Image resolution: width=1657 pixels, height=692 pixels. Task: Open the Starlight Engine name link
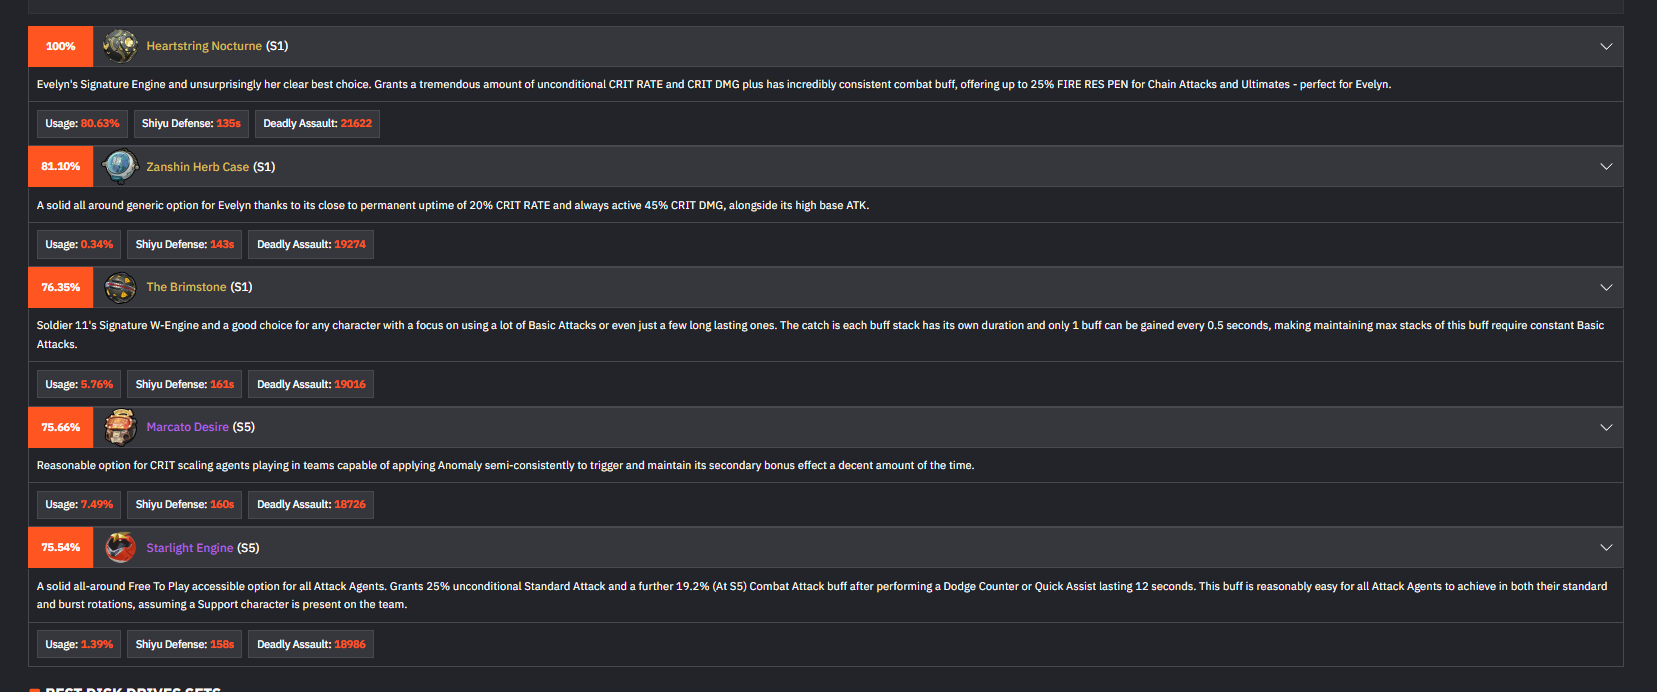[x=189, y=548]
